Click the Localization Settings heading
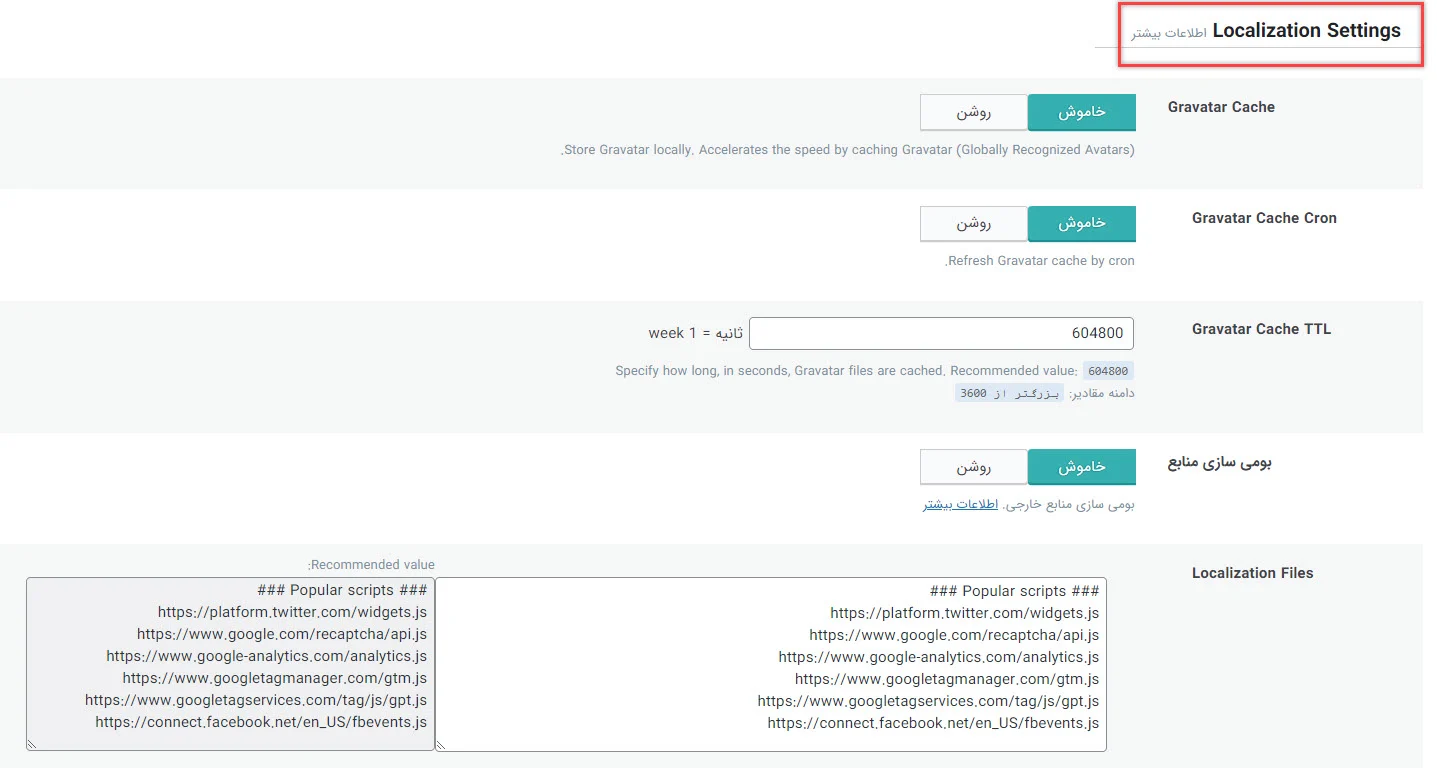1437x768 pixels. [x=1306, y=30]
